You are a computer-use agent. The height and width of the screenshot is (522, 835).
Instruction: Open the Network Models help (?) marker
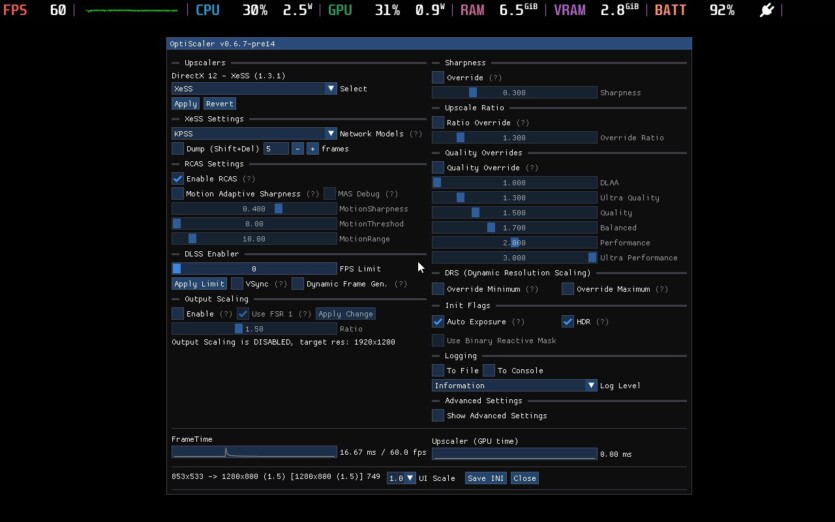[x=415, y=134]
